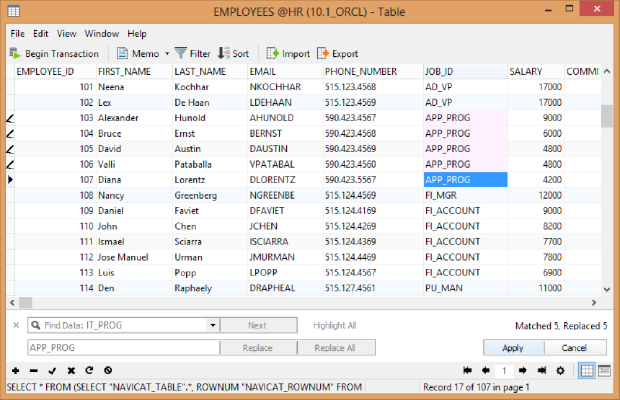Image resolution: width=620 pixels, height=400 pixels.
Task: Apply the replaced changes
Action: pos(513,348)
